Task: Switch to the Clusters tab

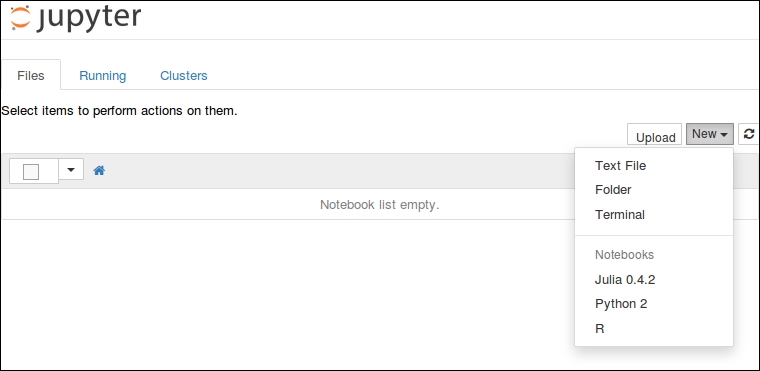Action: [x=184, y=76]
